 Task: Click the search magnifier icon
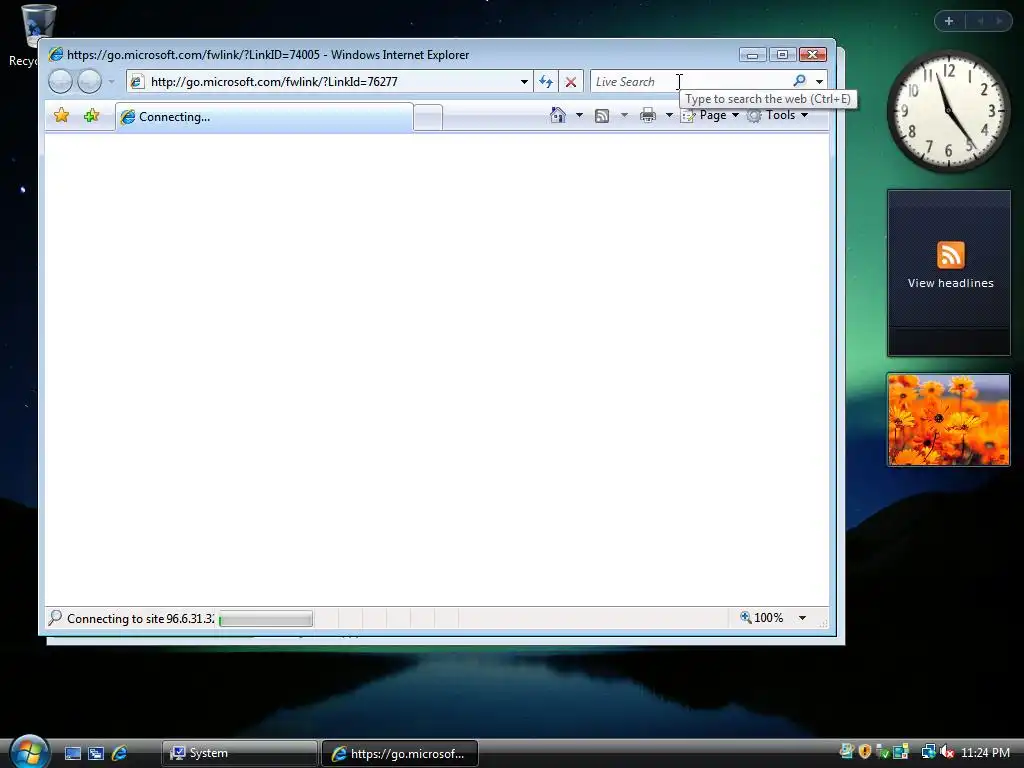tap(799, 81)
